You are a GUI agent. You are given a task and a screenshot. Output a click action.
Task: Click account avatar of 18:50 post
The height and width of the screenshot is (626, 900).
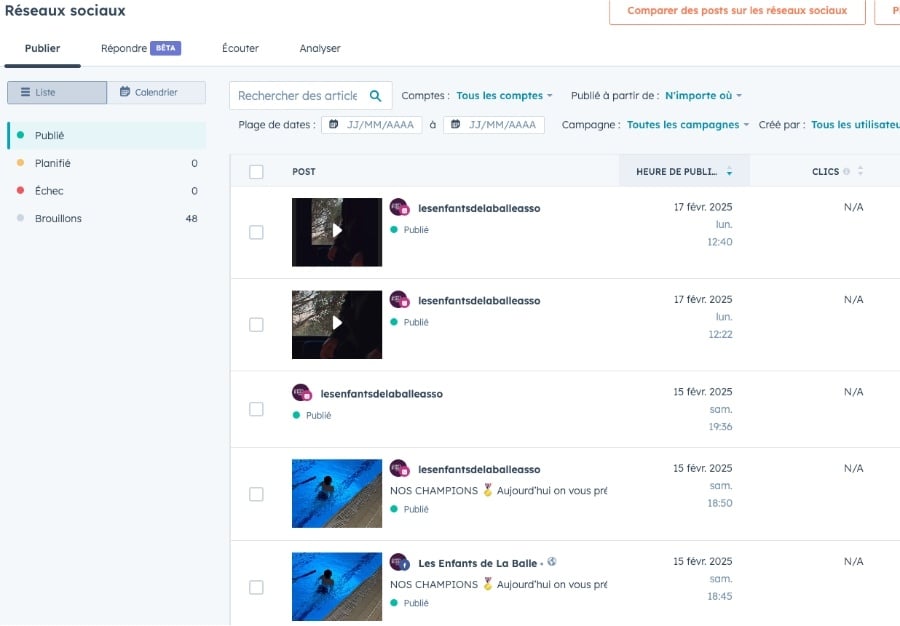click(x=399, y=468)
